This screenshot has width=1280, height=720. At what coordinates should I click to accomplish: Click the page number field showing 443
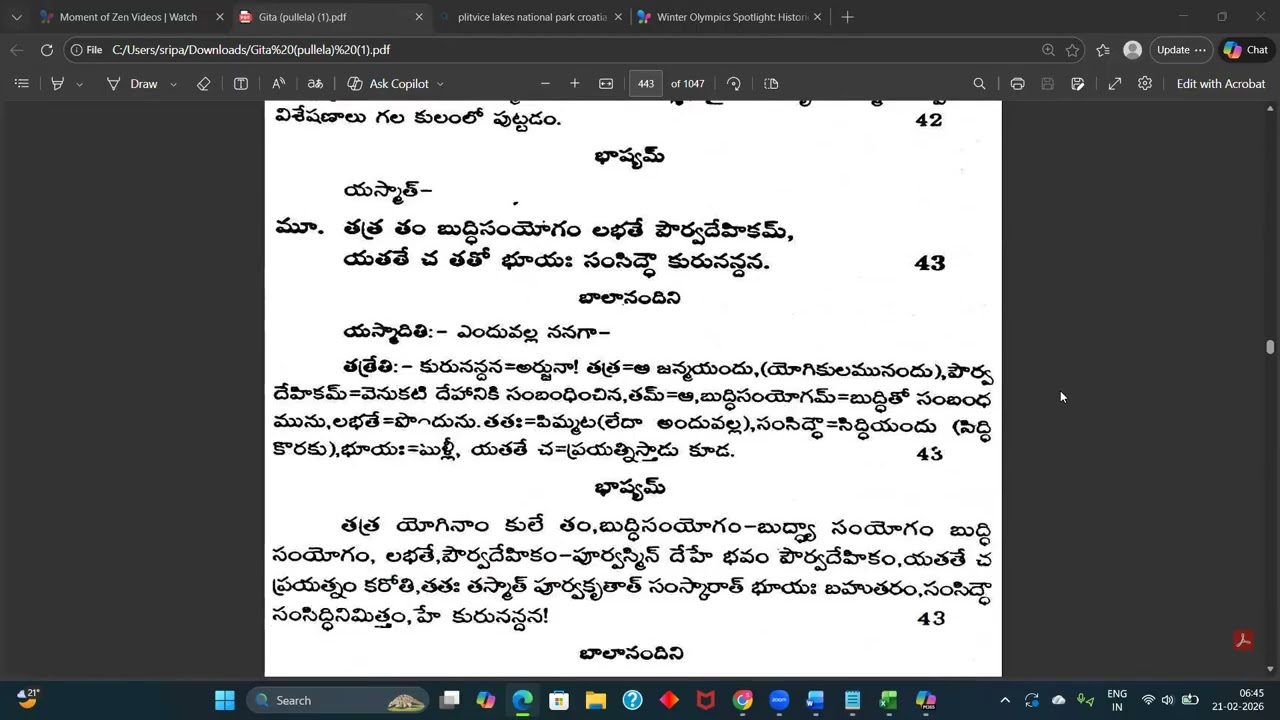[646, 84]
